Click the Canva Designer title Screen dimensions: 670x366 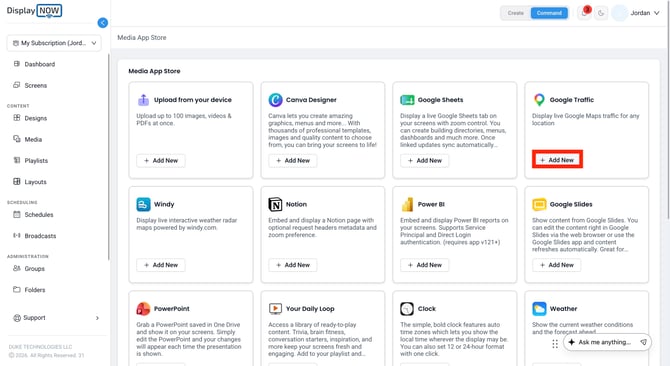click(311, 100)
